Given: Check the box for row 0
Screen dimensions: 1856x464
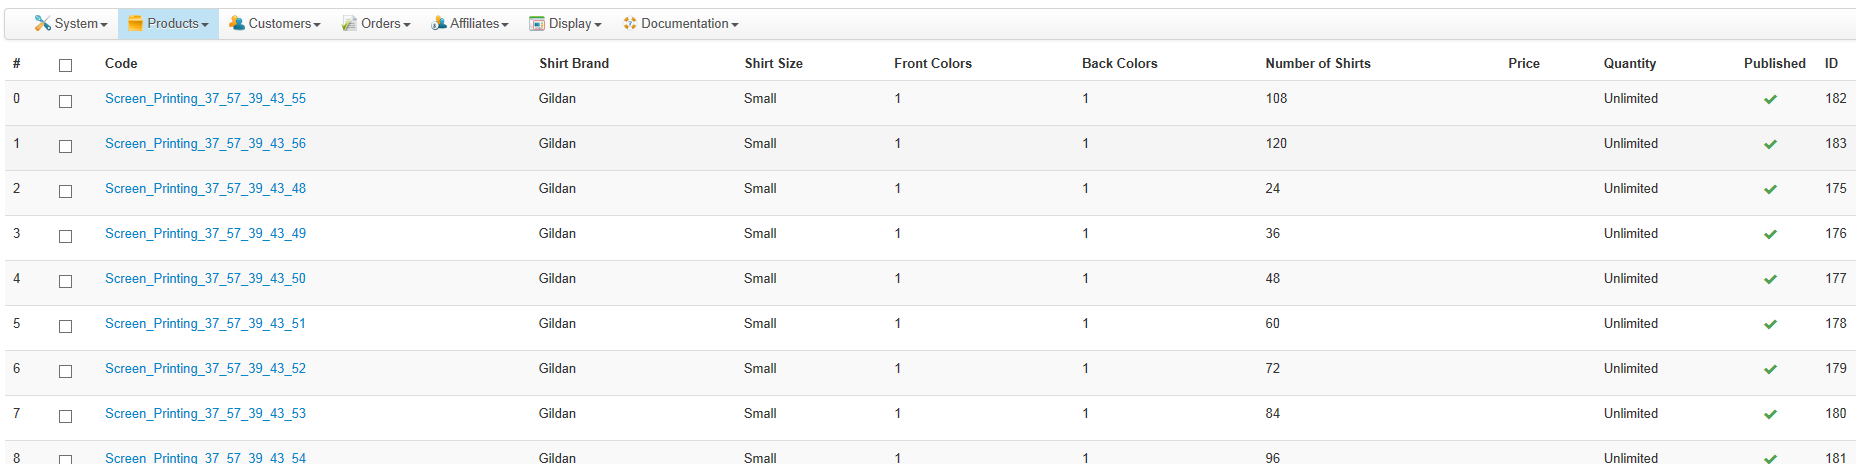Looking at the screenshot, I should pyautogui.click(x=66, y=101).
